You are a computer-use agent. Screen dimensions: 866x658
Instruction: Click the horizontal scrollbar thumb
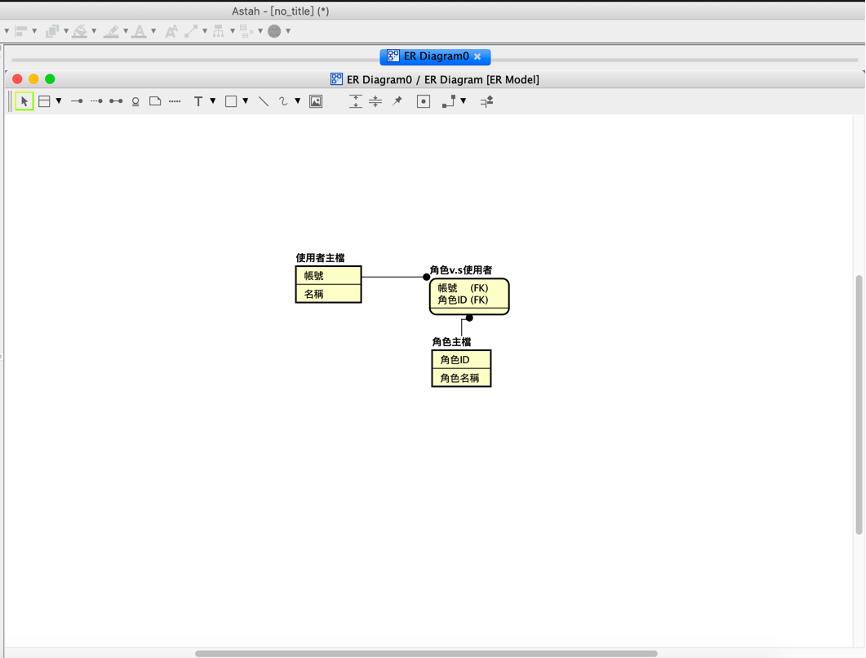coord(426,654)
